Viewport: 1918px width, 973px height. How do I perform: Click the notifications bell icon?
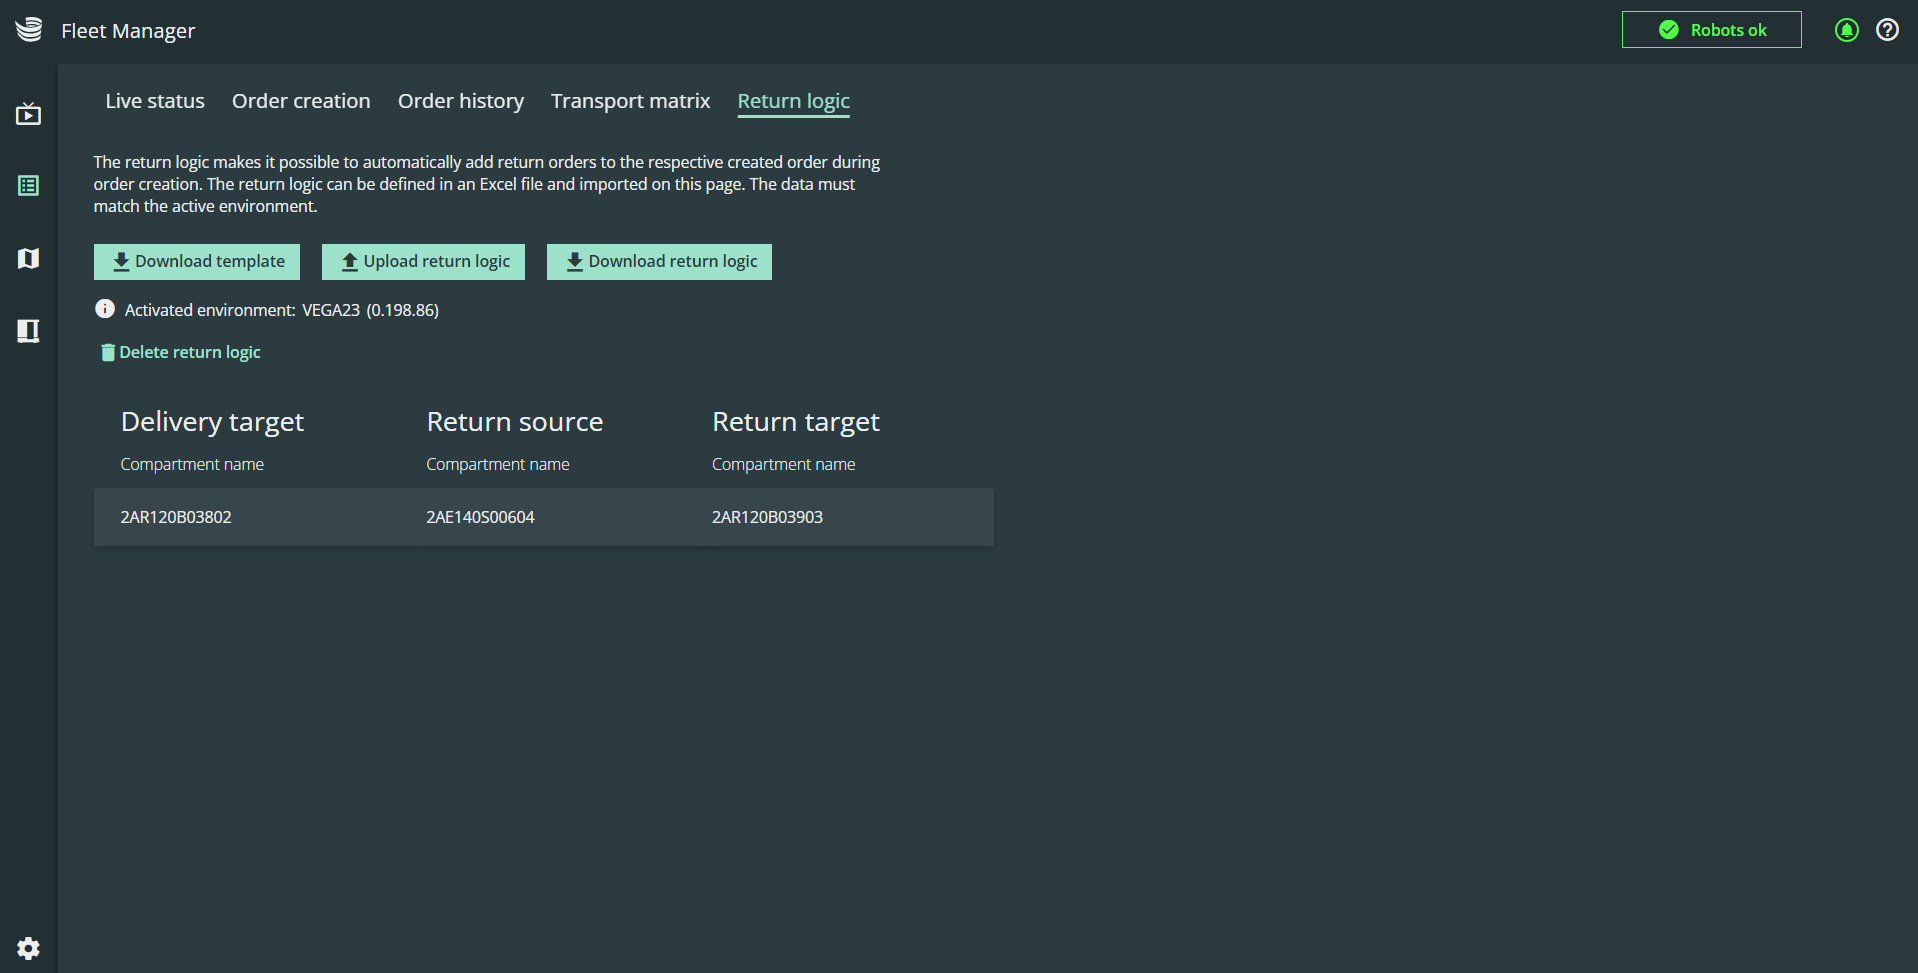point(1847,30)
